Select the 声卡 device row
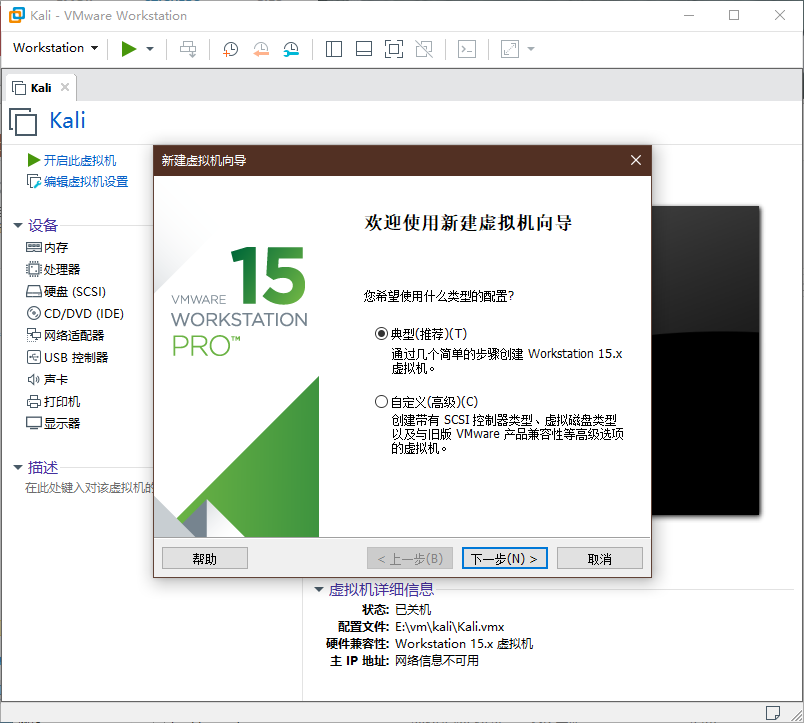This screenshot has width=804, height=723. click(x=47, y=379)
